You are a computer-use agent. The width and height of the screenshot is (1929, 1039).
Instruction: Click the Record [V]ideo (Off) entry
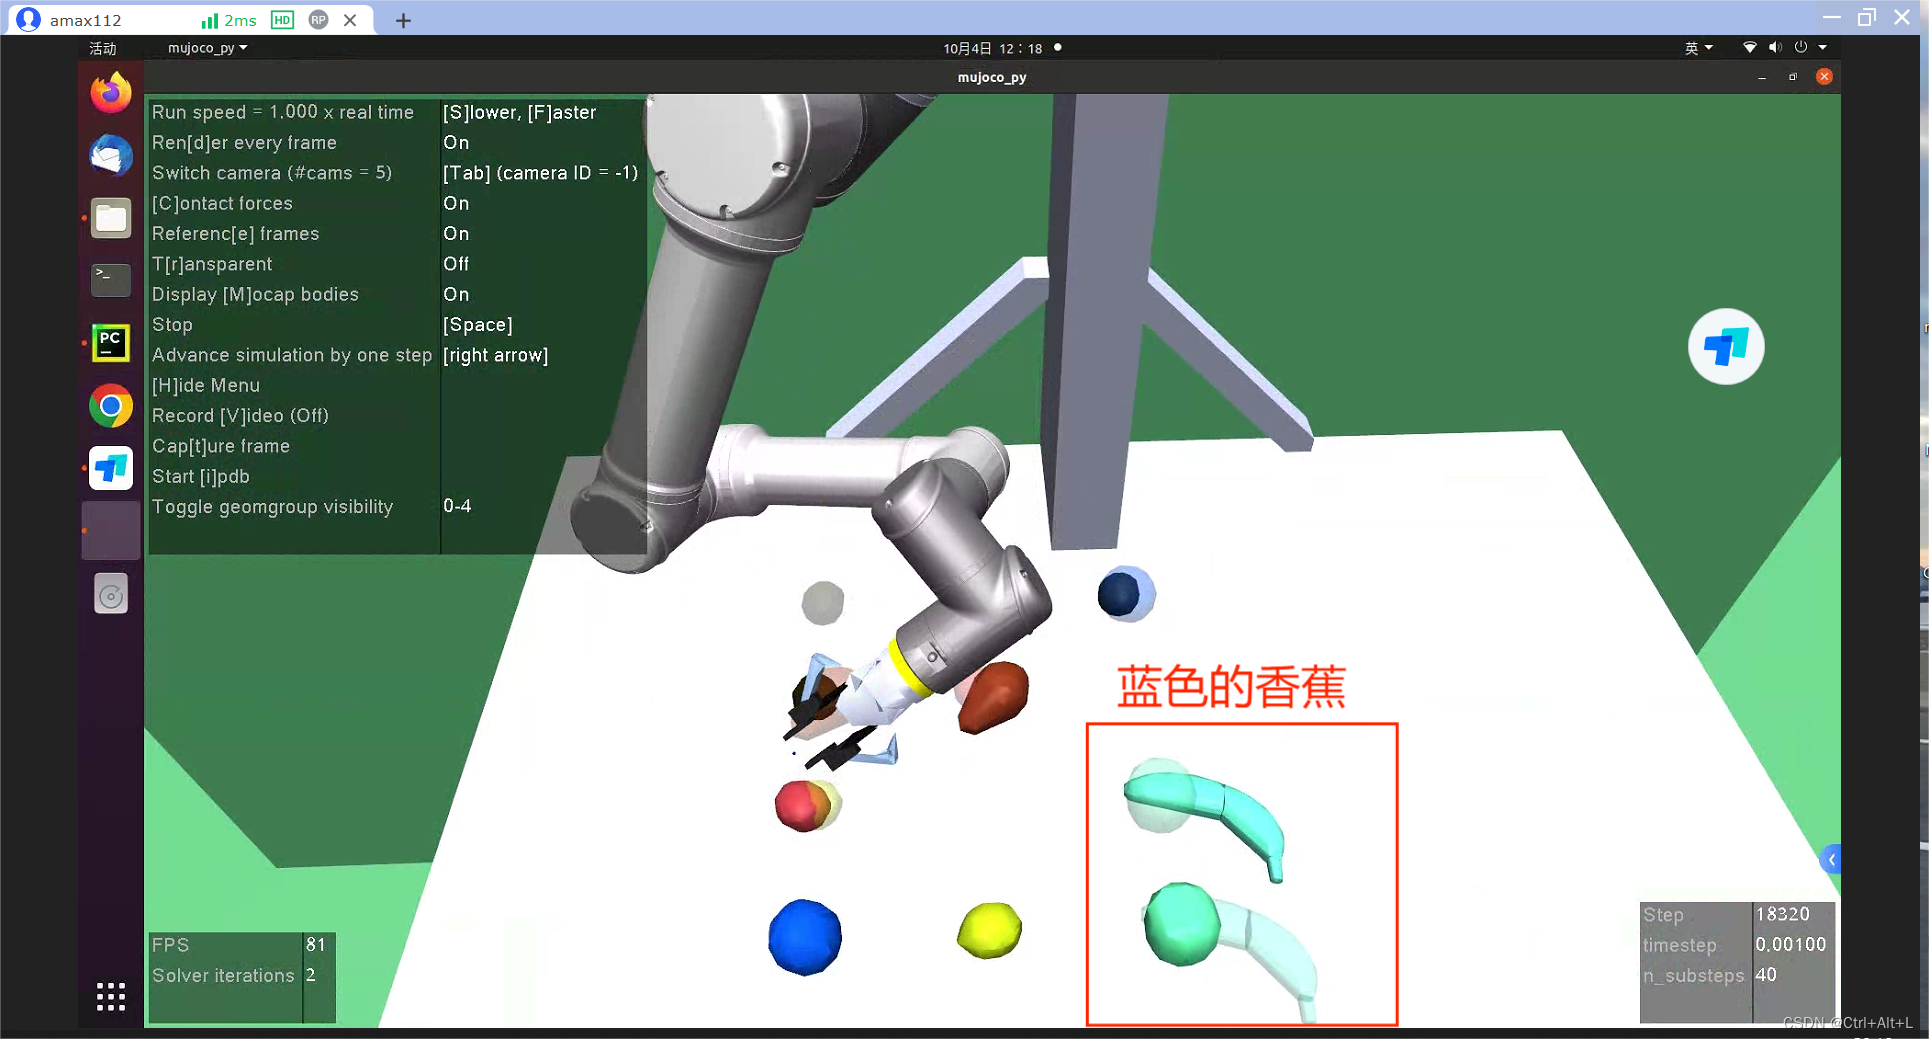coord(240,416)
